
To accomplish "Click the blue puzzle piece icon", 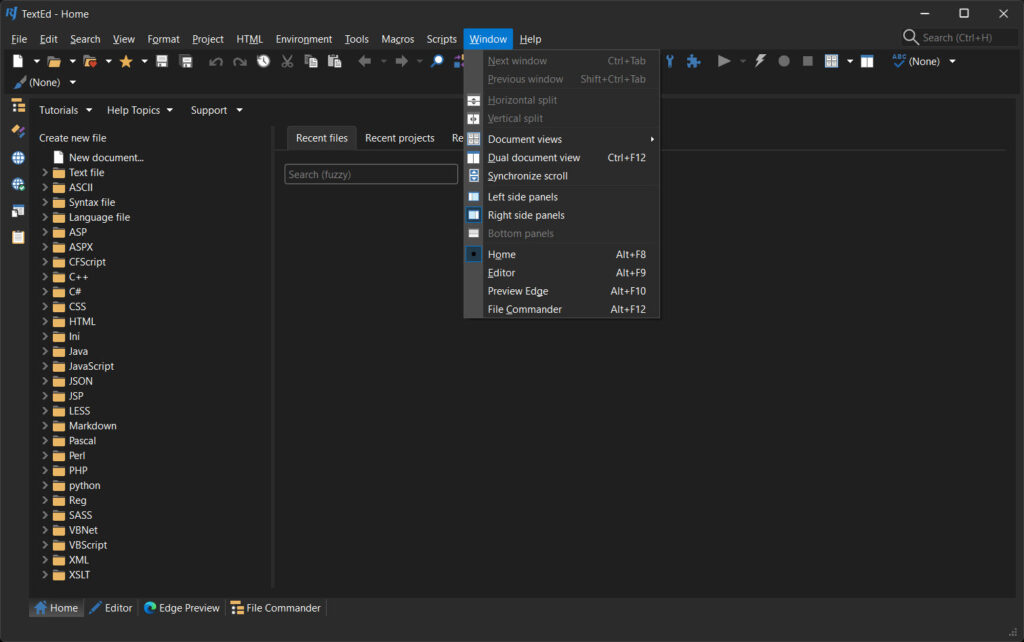I will coord(694,61).
